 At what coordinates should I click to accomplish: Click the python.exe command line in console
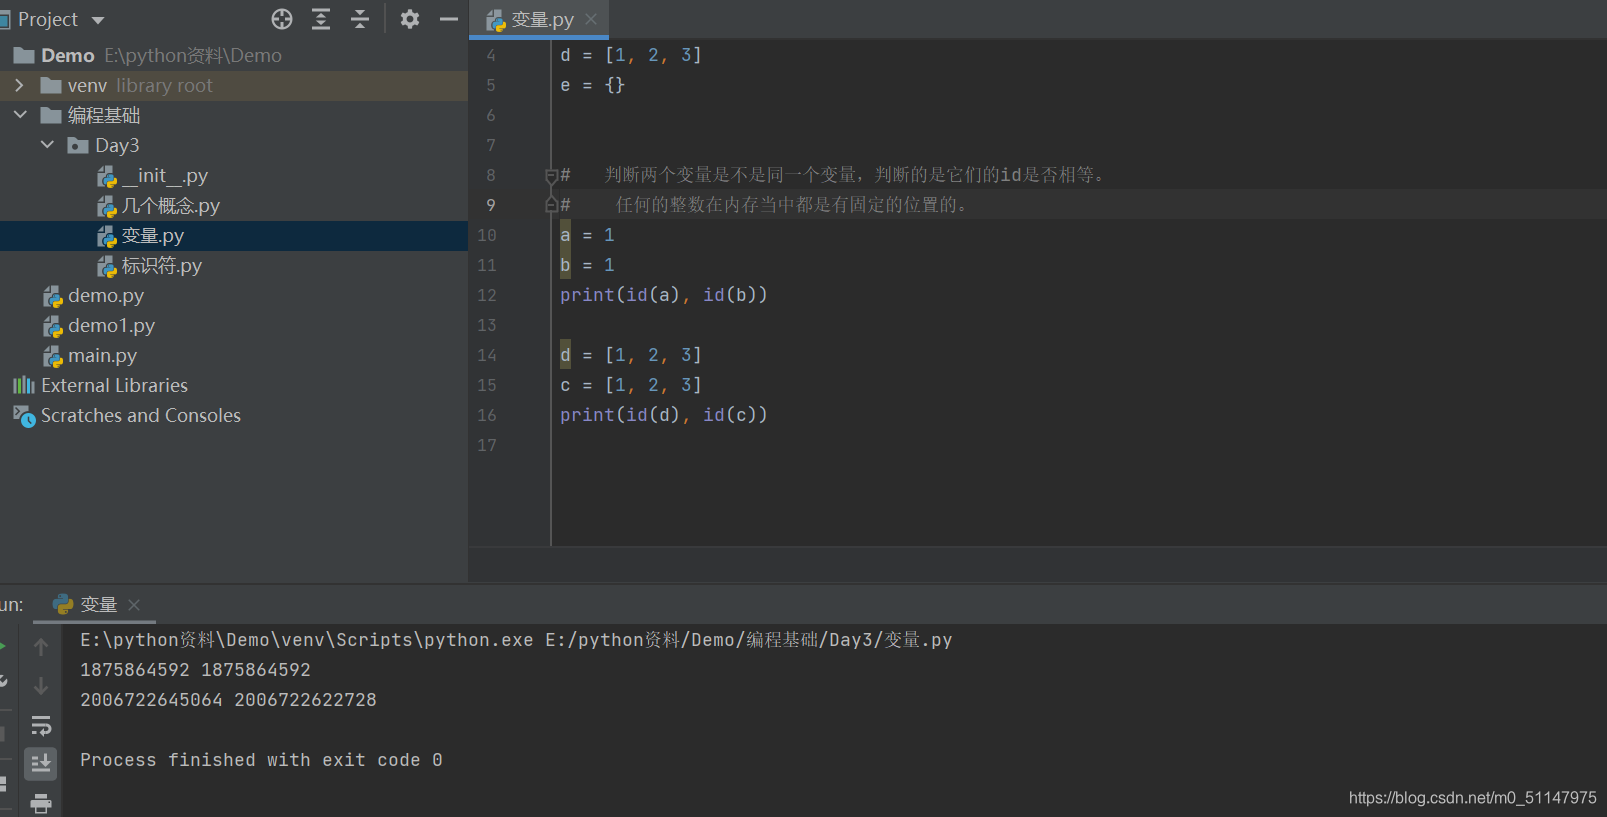pyautogui.click(x=516, y=640)
